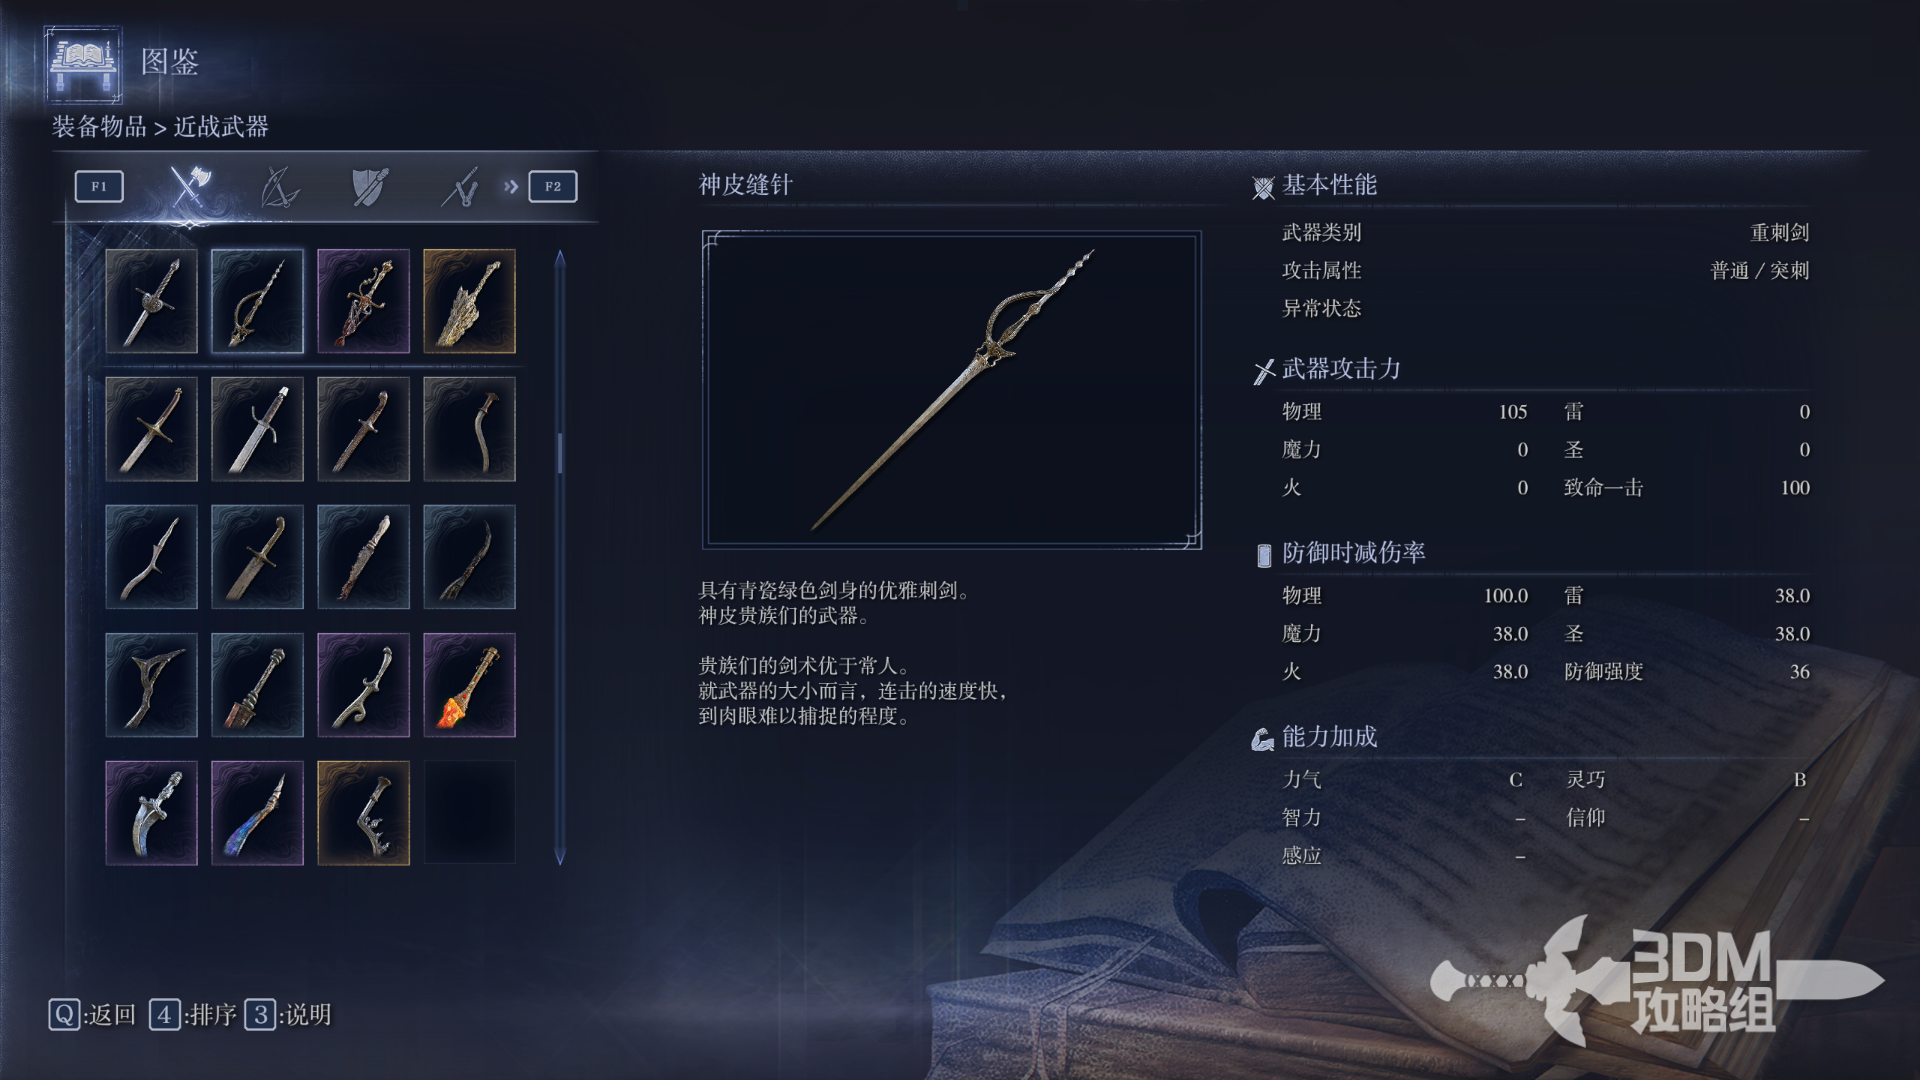Click the up arrow of list scrollbar
The width and height of the screenshot is (1920, 1080).
coord(560,258)
